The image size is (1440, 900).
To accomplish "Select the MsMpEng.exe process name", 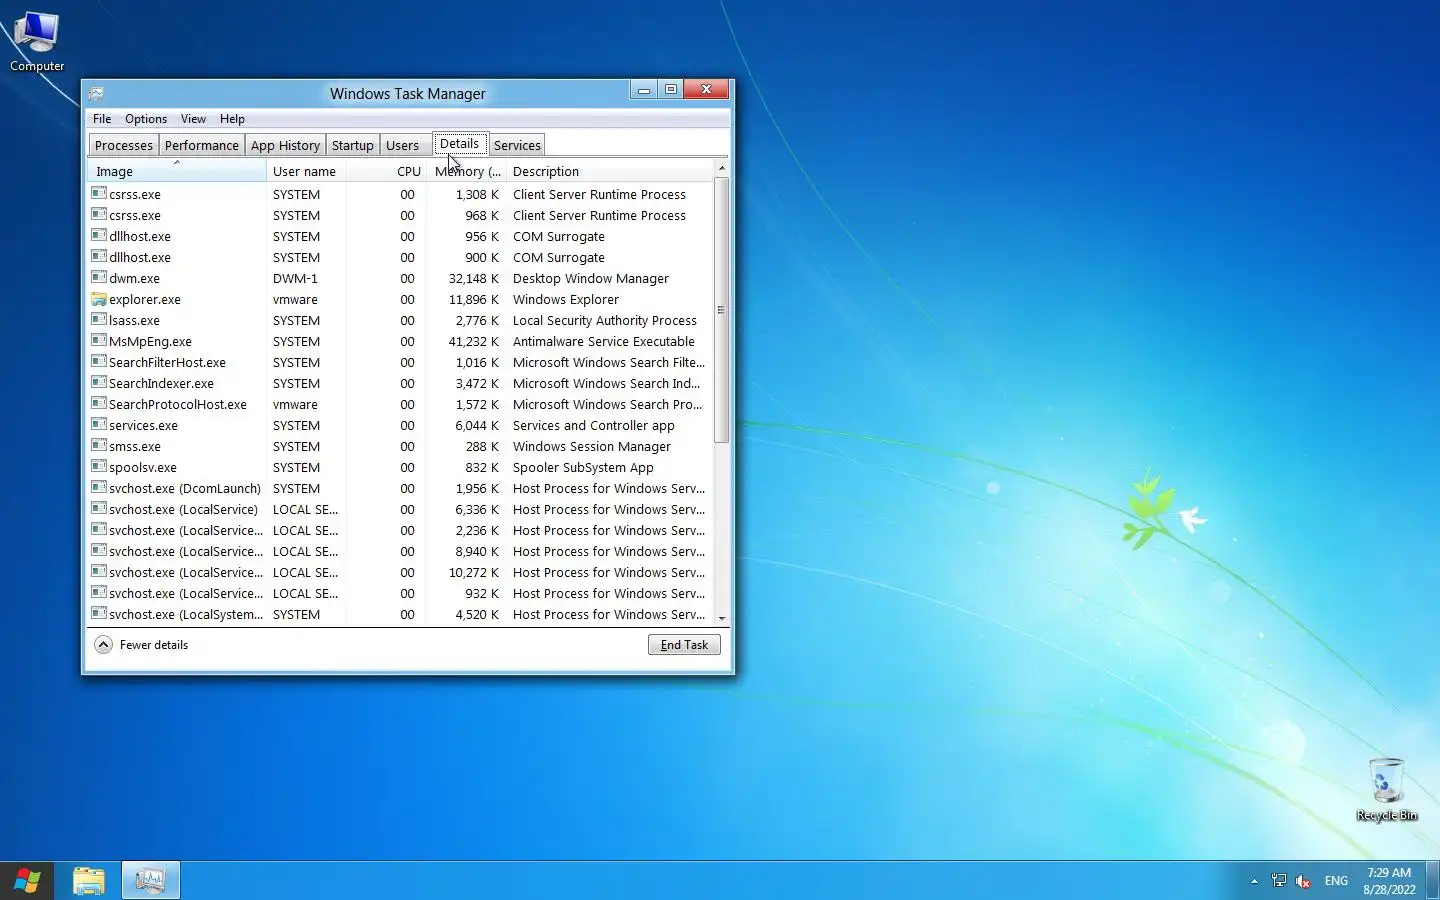I will [x=150, y=341].
